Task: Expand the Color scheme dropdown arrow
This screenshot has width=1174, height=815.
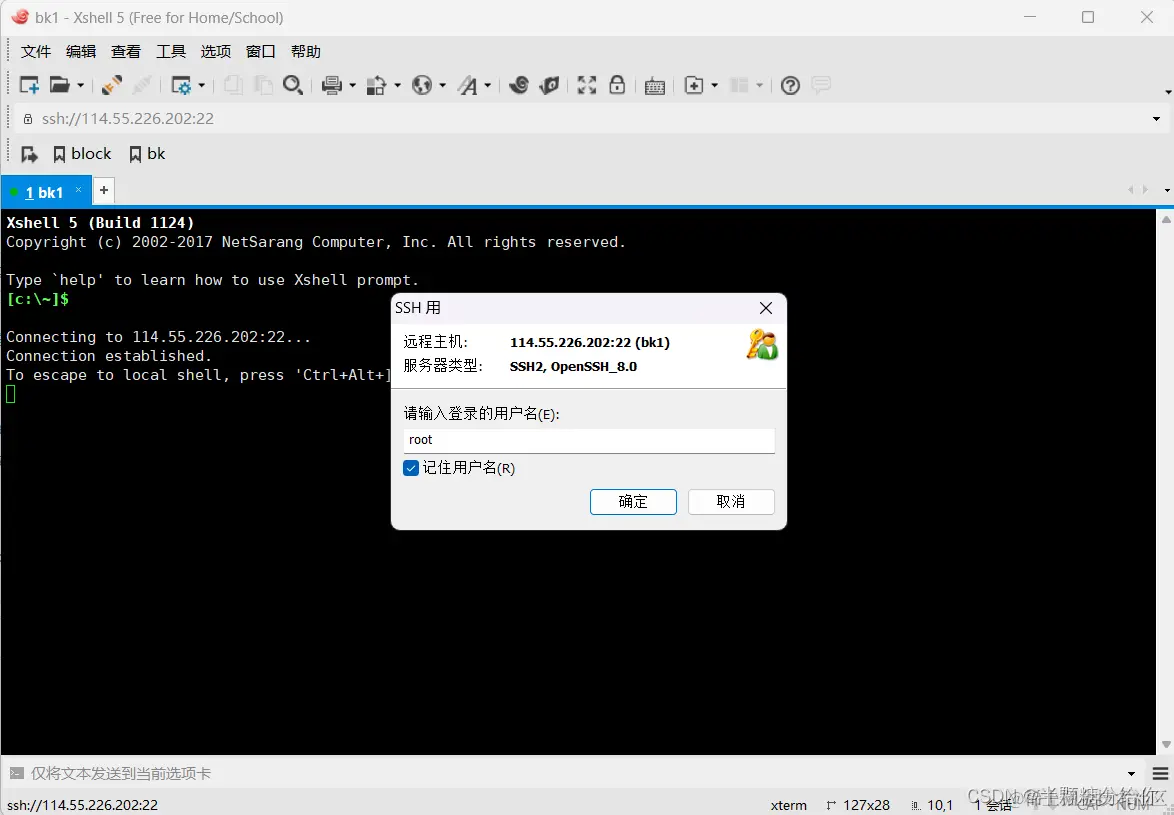Action: 398,85
